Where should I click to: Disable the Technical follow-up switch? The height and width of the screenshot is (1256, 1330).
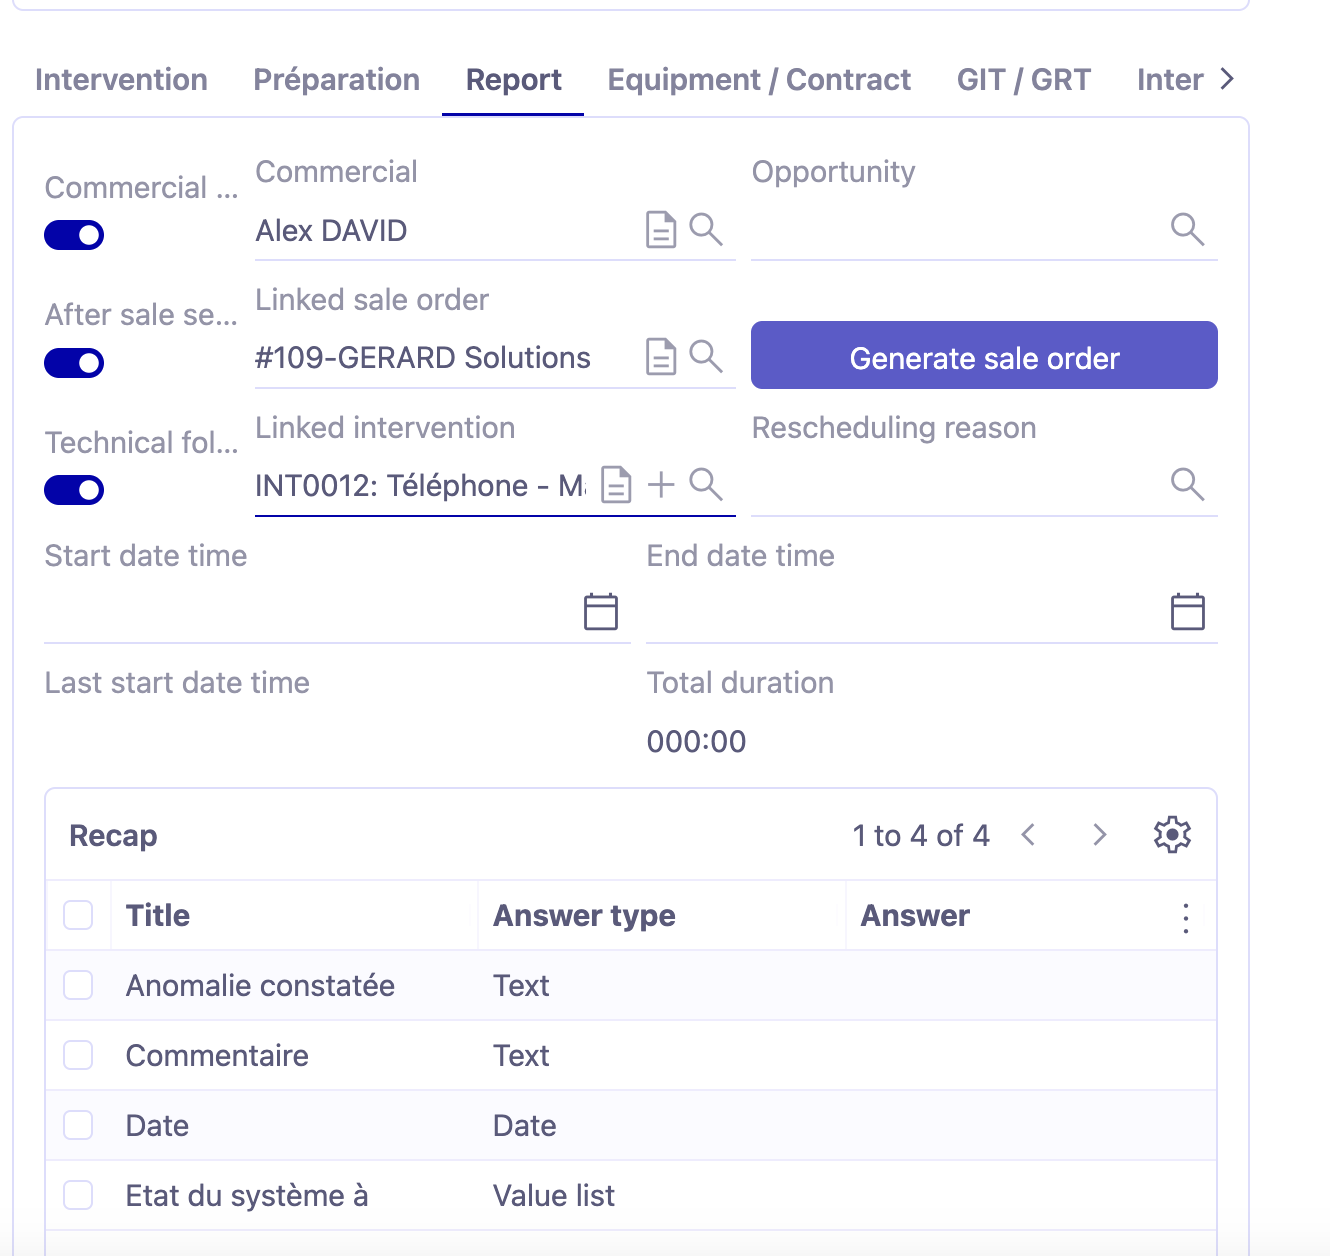pos(74,490)
